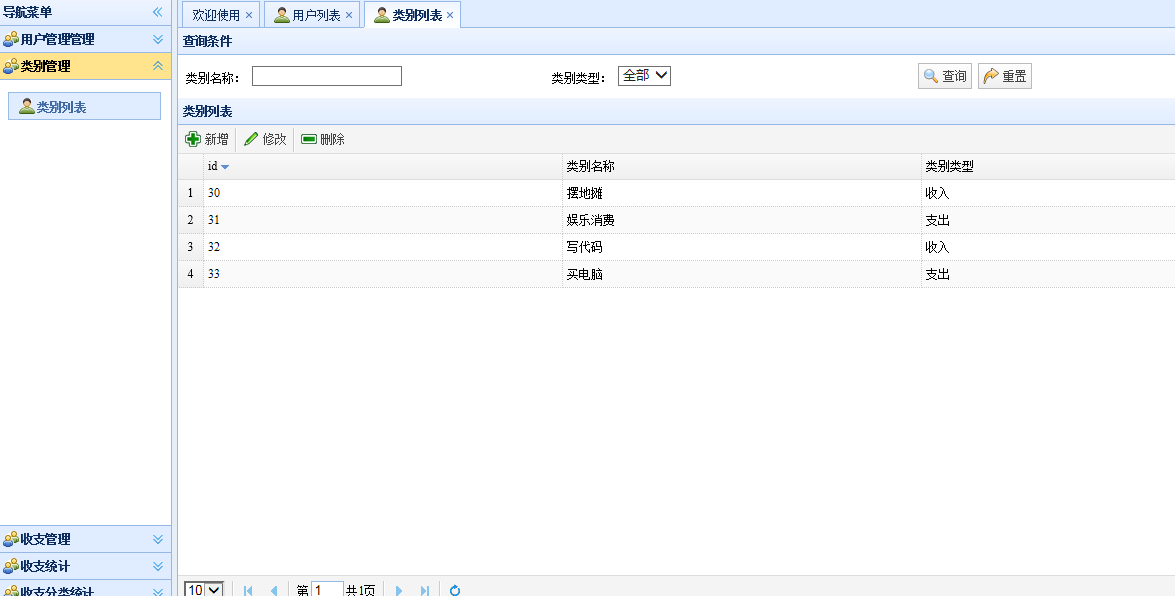Screen dimensions: 1175x596
Task: Focus the 类别名称 search input
Action: tap(327, 76)
